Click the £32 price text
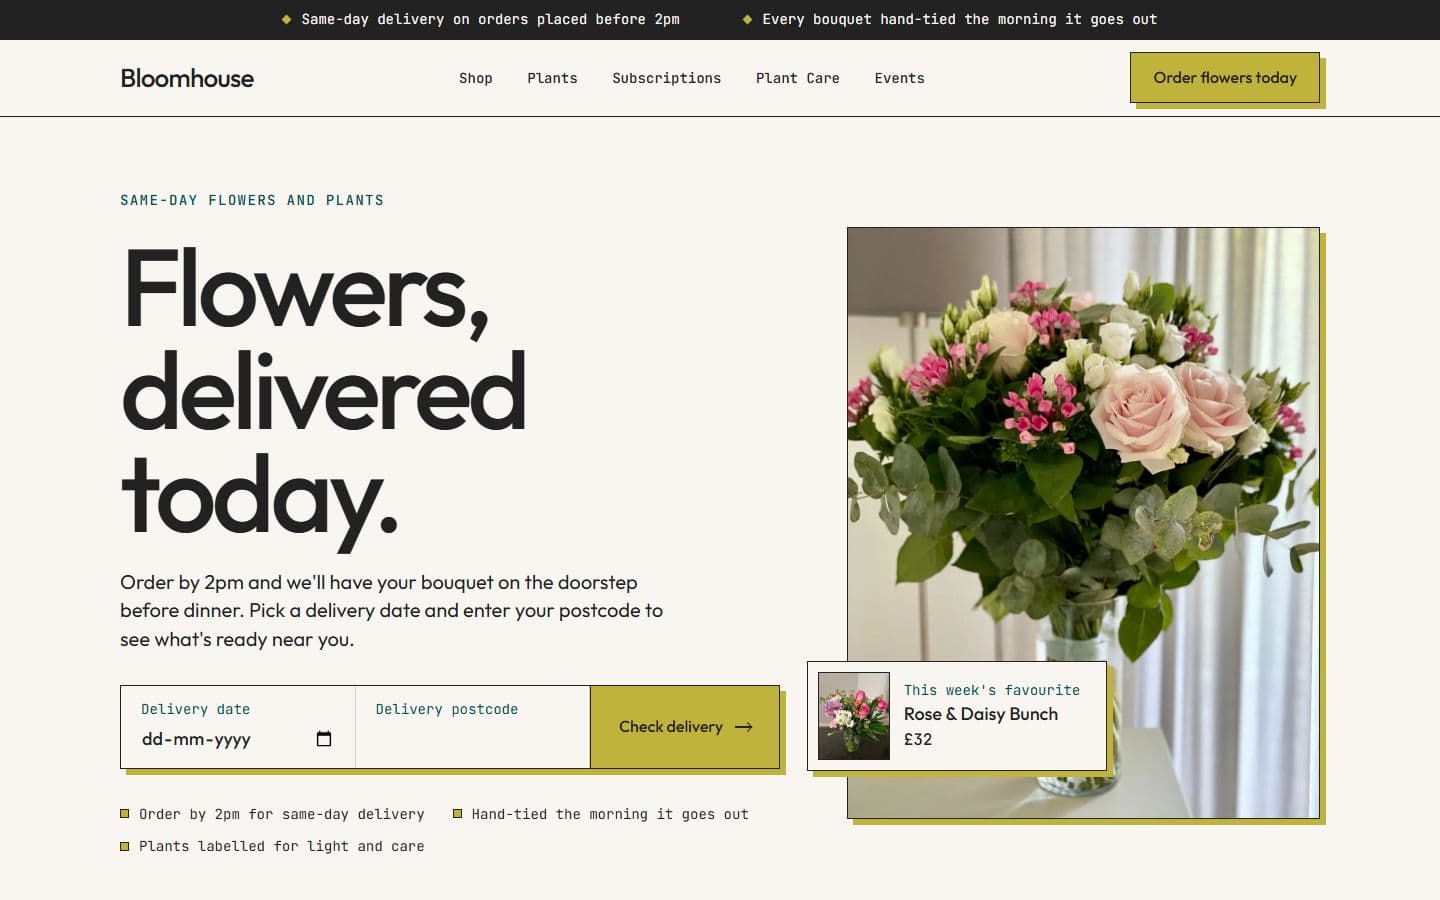The width and height of the screenshot is (1440, 900). pyautogui.click(x=918, y=739)
